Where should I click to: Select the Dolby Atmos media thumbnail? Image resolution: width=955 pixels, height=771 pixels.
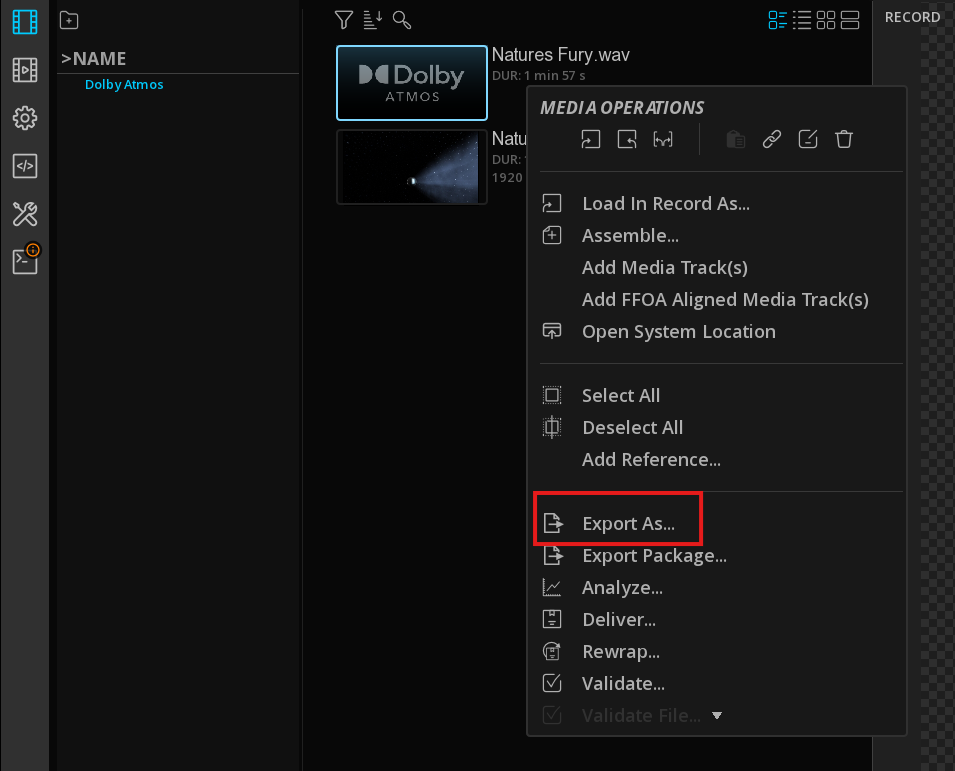(412, 83)
